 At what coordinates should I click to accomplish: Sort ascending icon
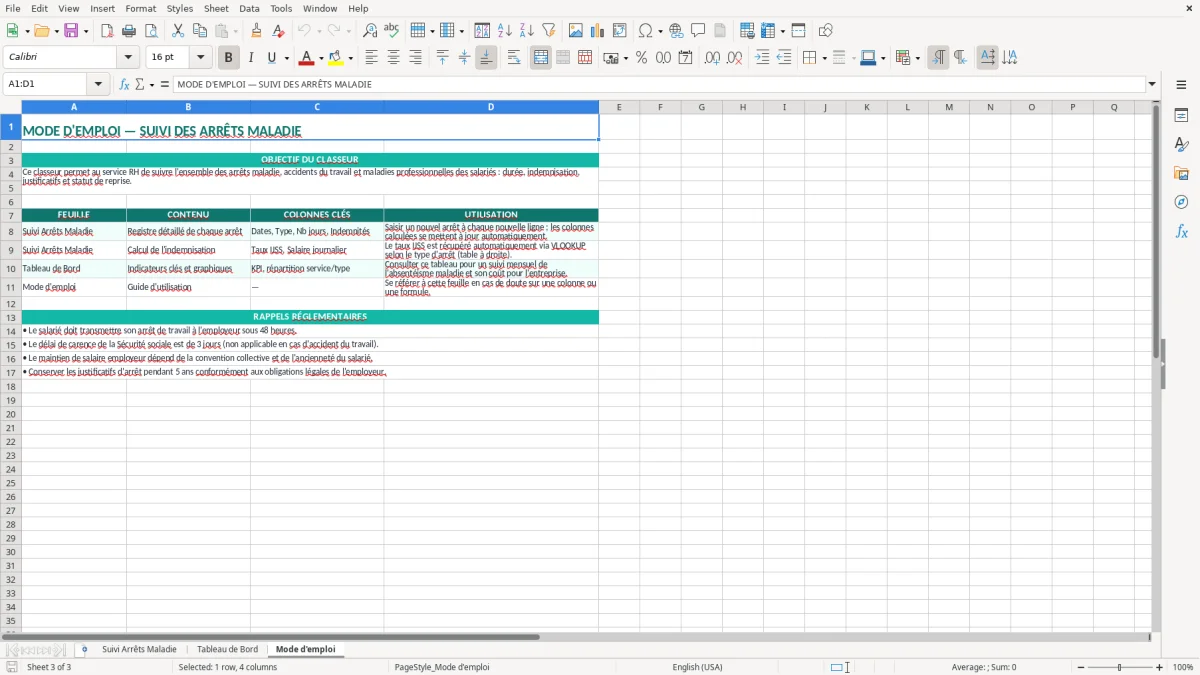505,31
